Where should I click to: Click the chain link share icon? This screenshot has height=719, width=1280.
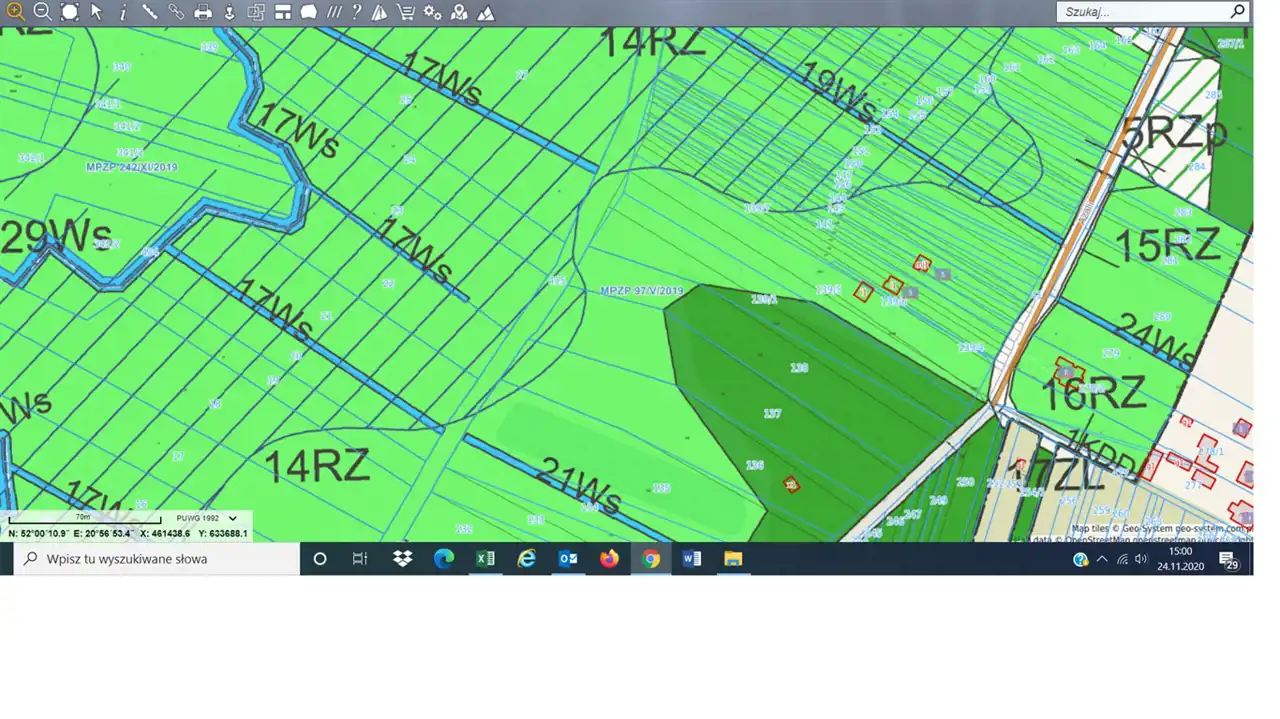tap(176, 12)
